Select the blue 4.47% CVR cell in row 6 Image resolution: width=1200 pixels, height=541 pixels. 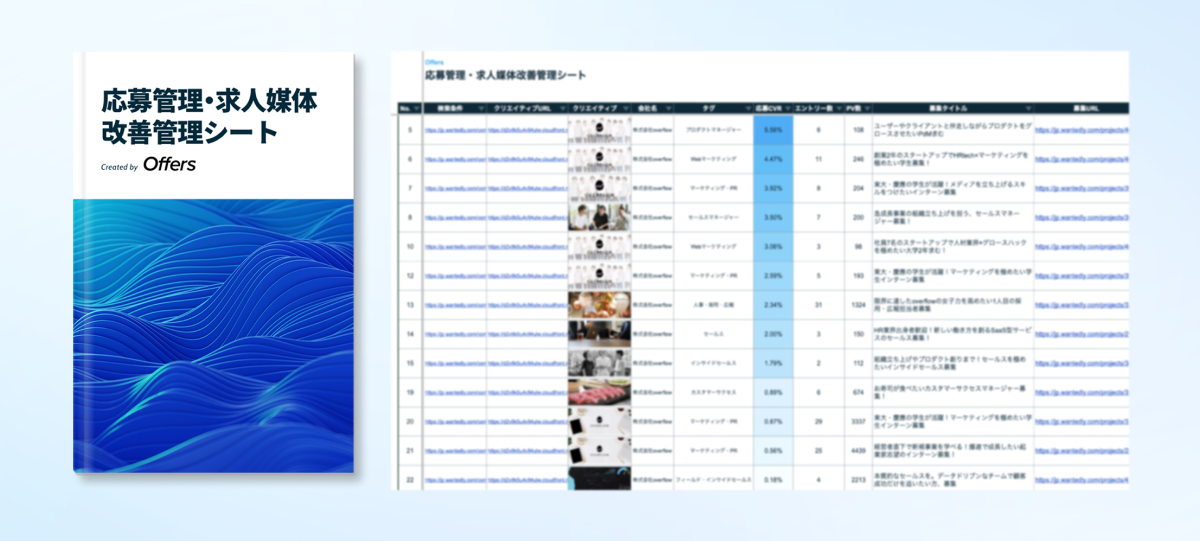coord(772,159)
